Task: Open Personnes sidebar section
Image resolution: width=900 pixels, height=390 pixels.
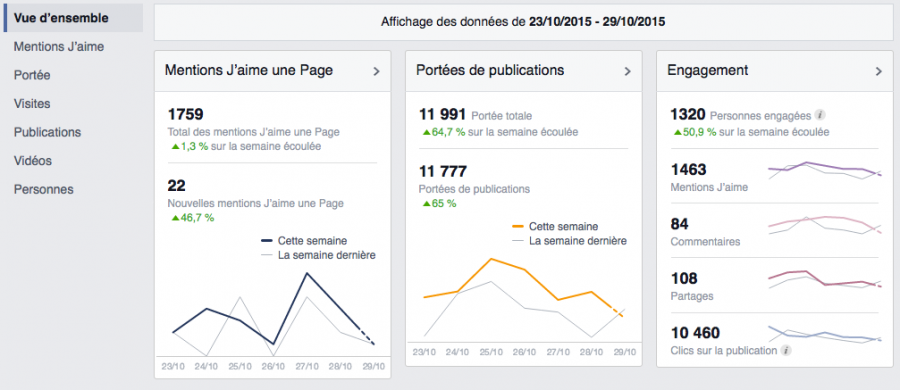Action: click(44, 190)
